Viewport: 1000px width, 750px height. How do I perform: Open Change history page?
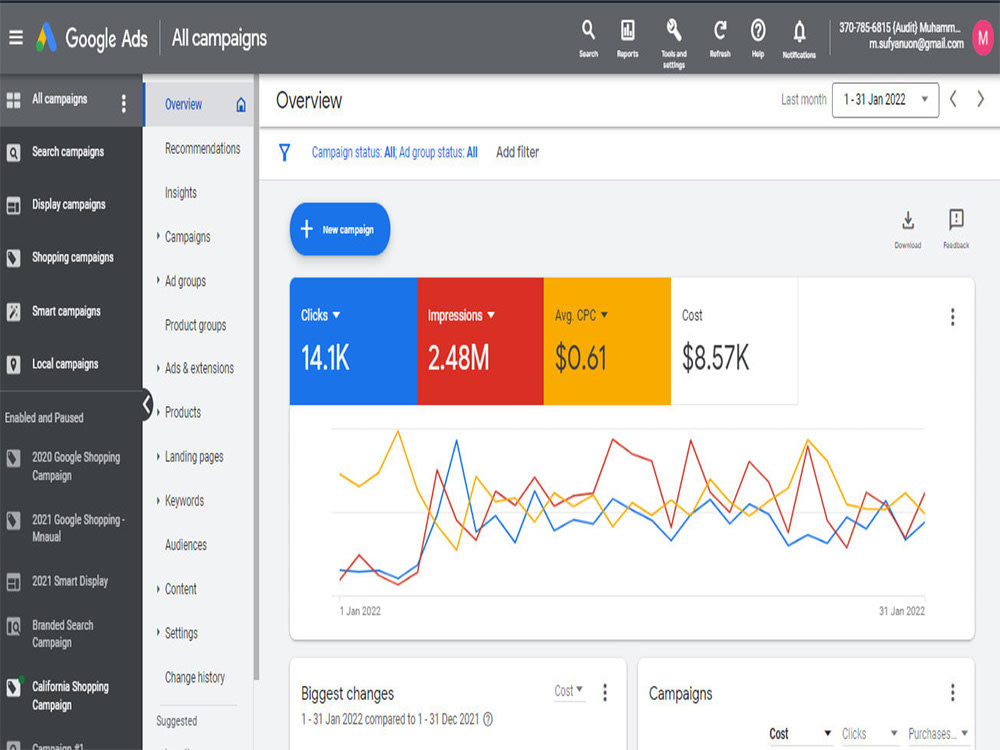tap(195, 677)
